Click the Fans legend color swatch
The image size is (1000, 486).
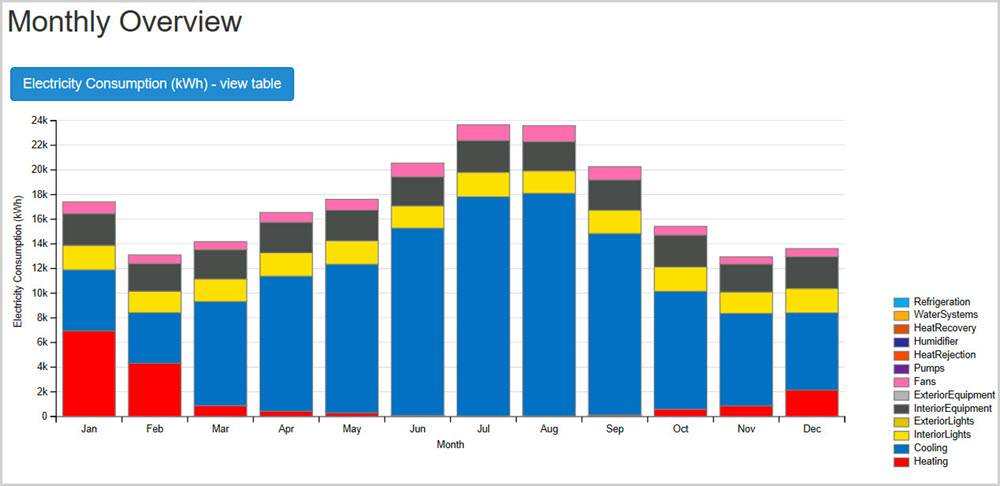pos(901,381)
